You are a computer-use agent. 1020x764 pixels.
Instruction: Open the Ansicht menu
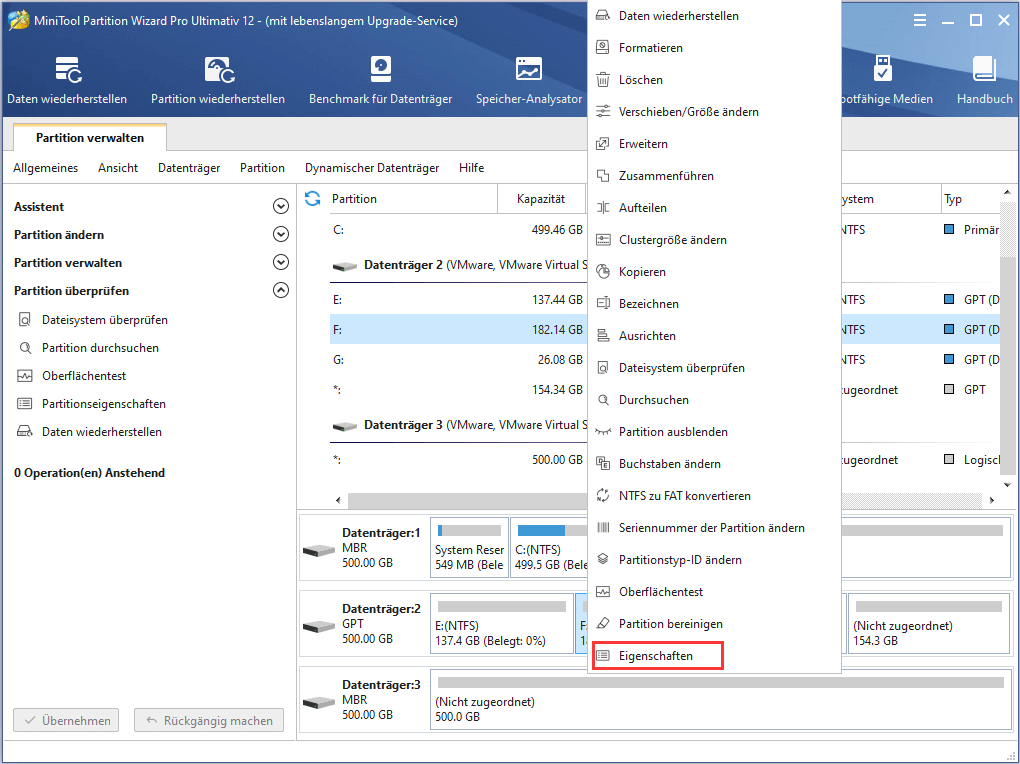point(118,168)
